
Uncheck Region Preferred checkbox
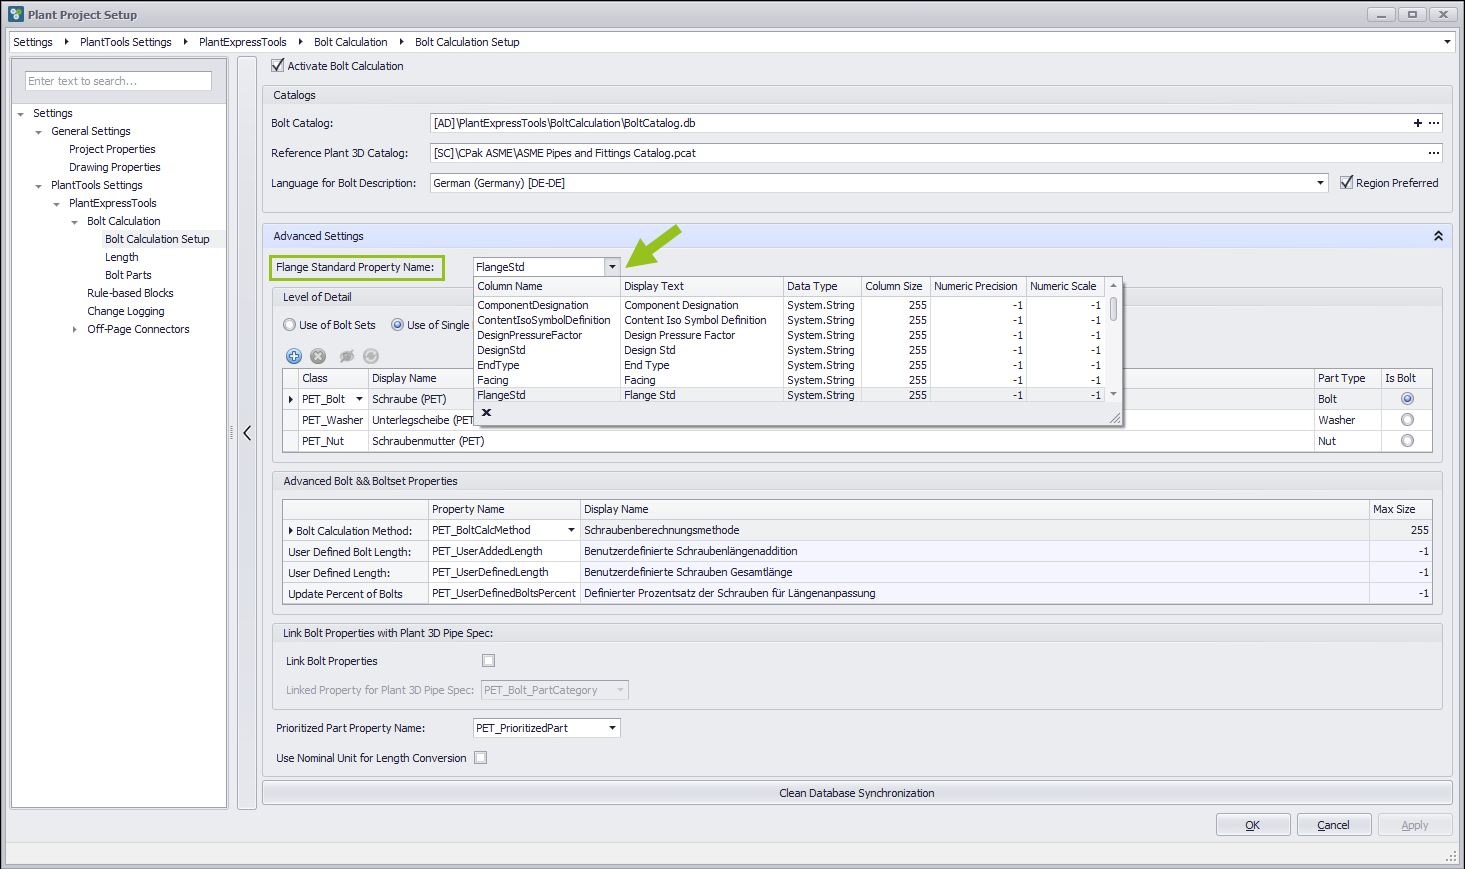click(x=1346, y=182)
